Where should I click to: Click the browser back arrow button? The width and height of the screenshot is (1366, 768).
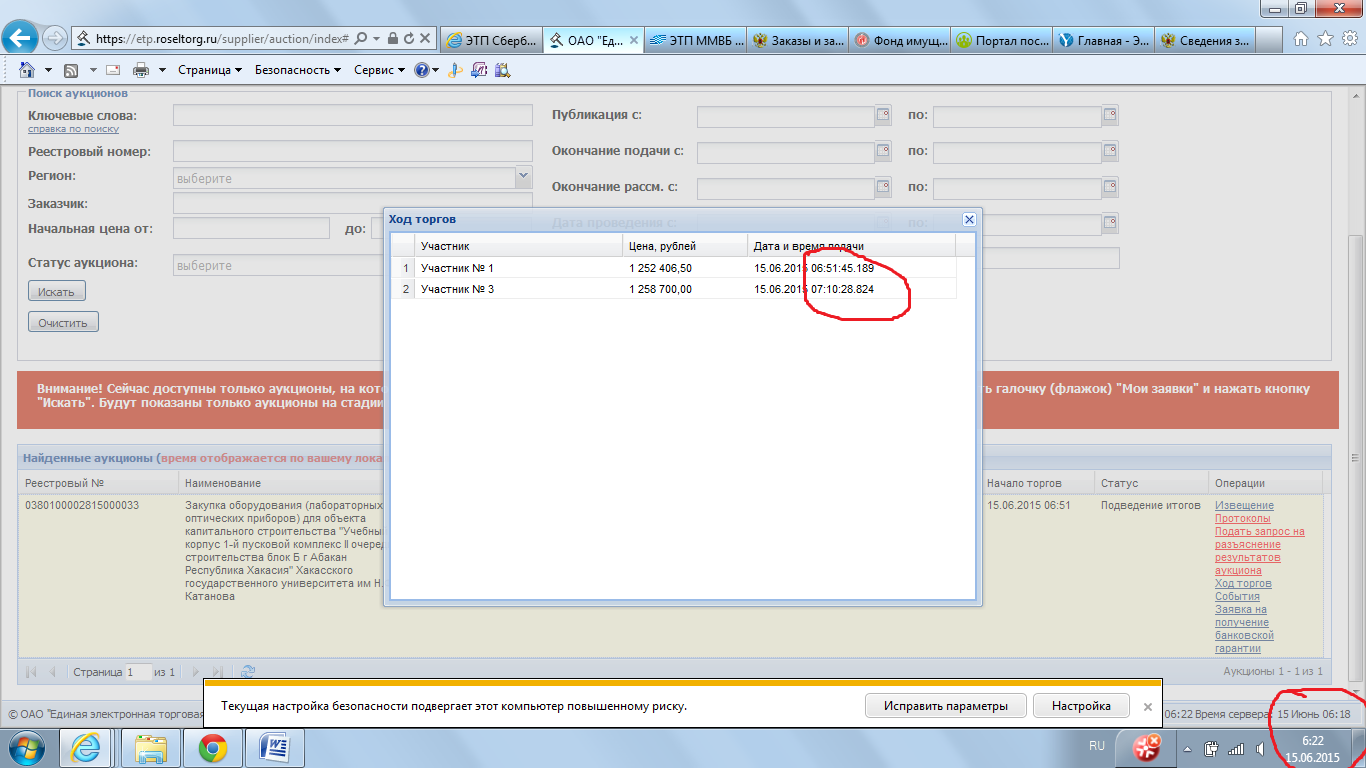coord(22,38)
